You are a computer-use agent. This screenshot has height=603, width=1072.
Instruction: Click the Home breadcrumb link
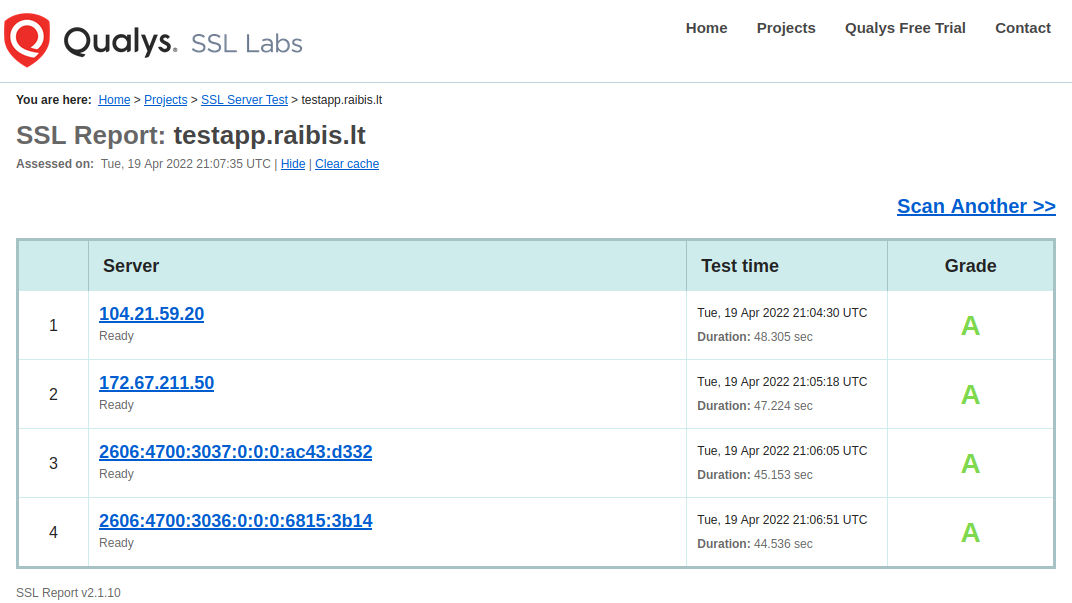pos(114,100)
